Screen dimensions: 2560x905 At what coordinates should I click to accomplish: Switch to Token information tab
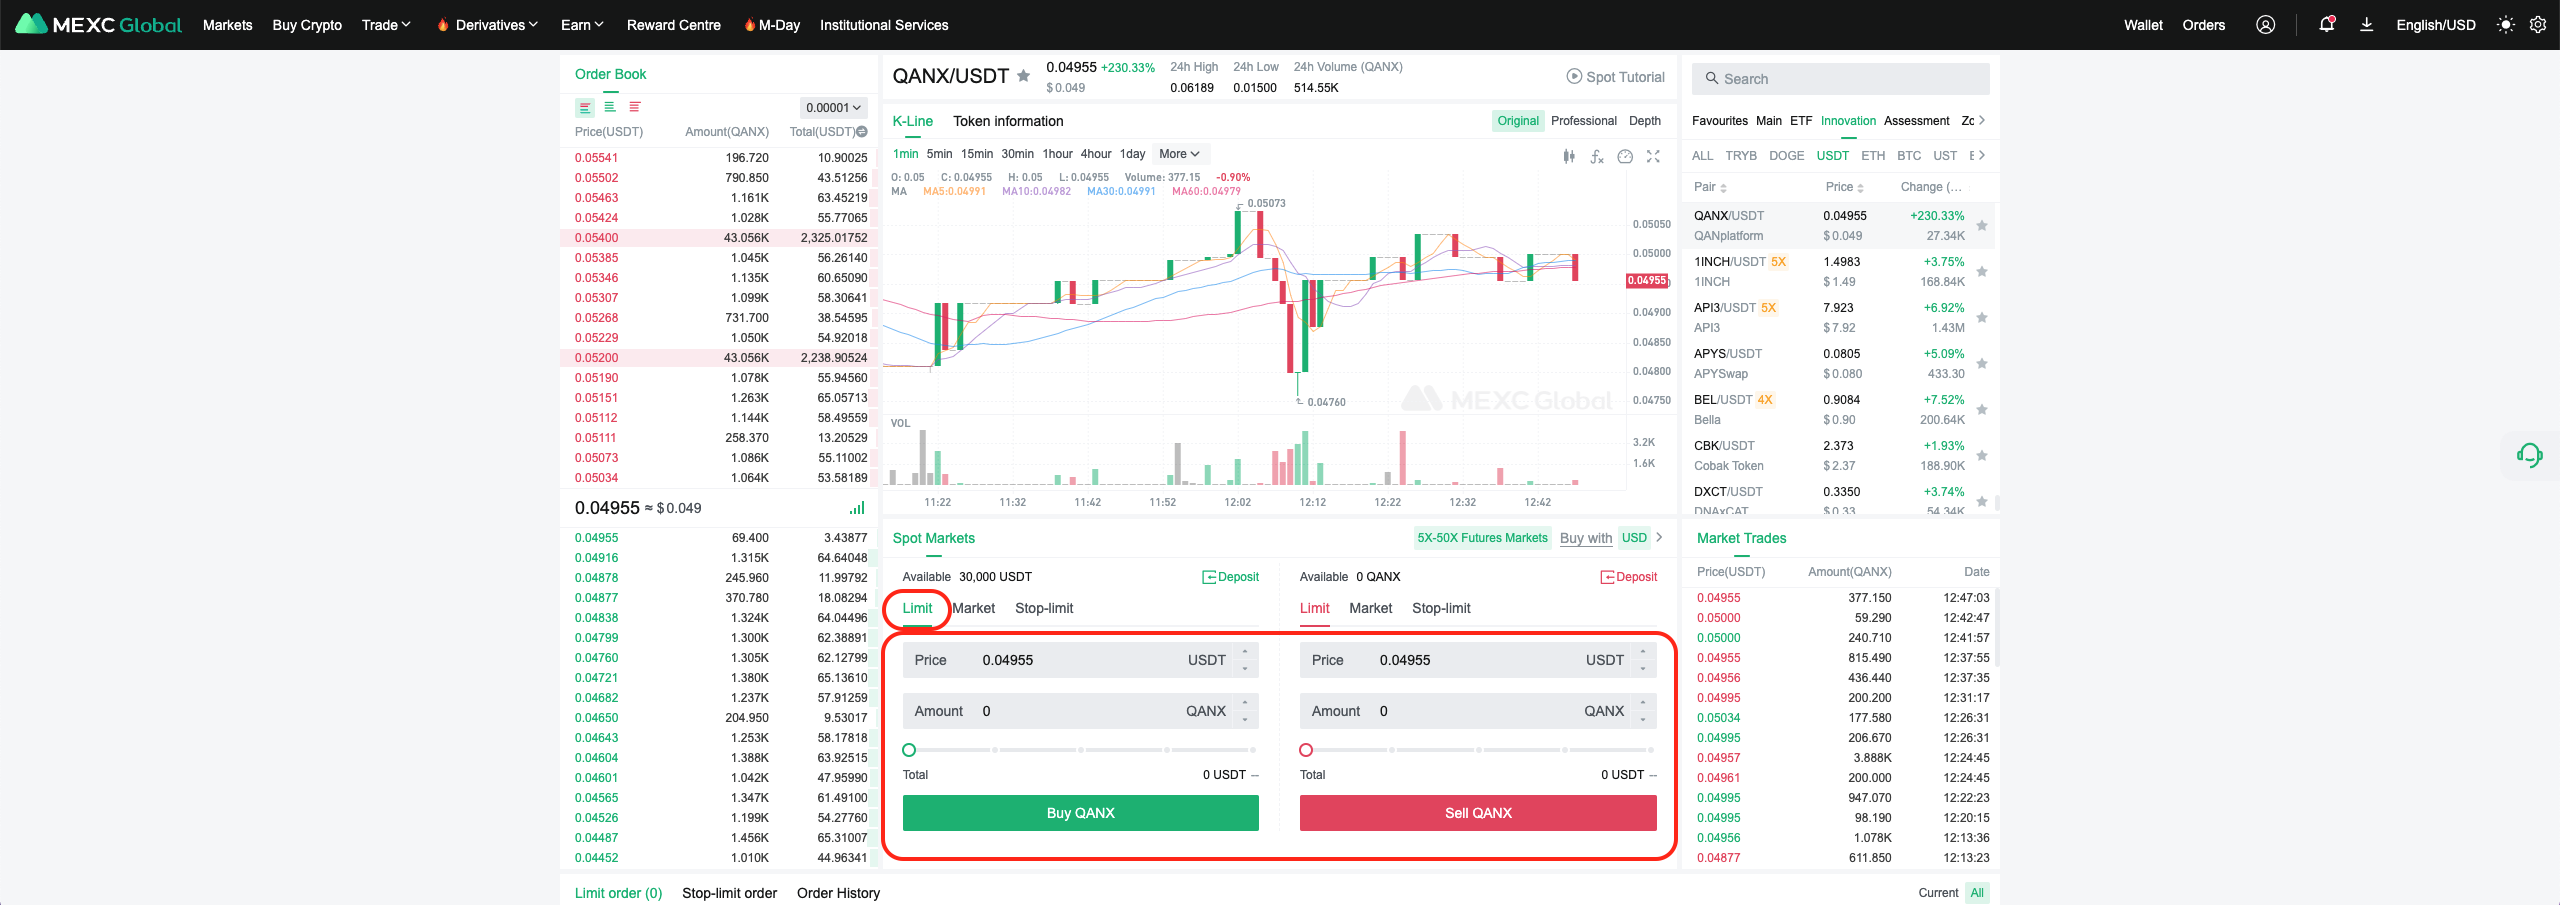coord(1008,121)
